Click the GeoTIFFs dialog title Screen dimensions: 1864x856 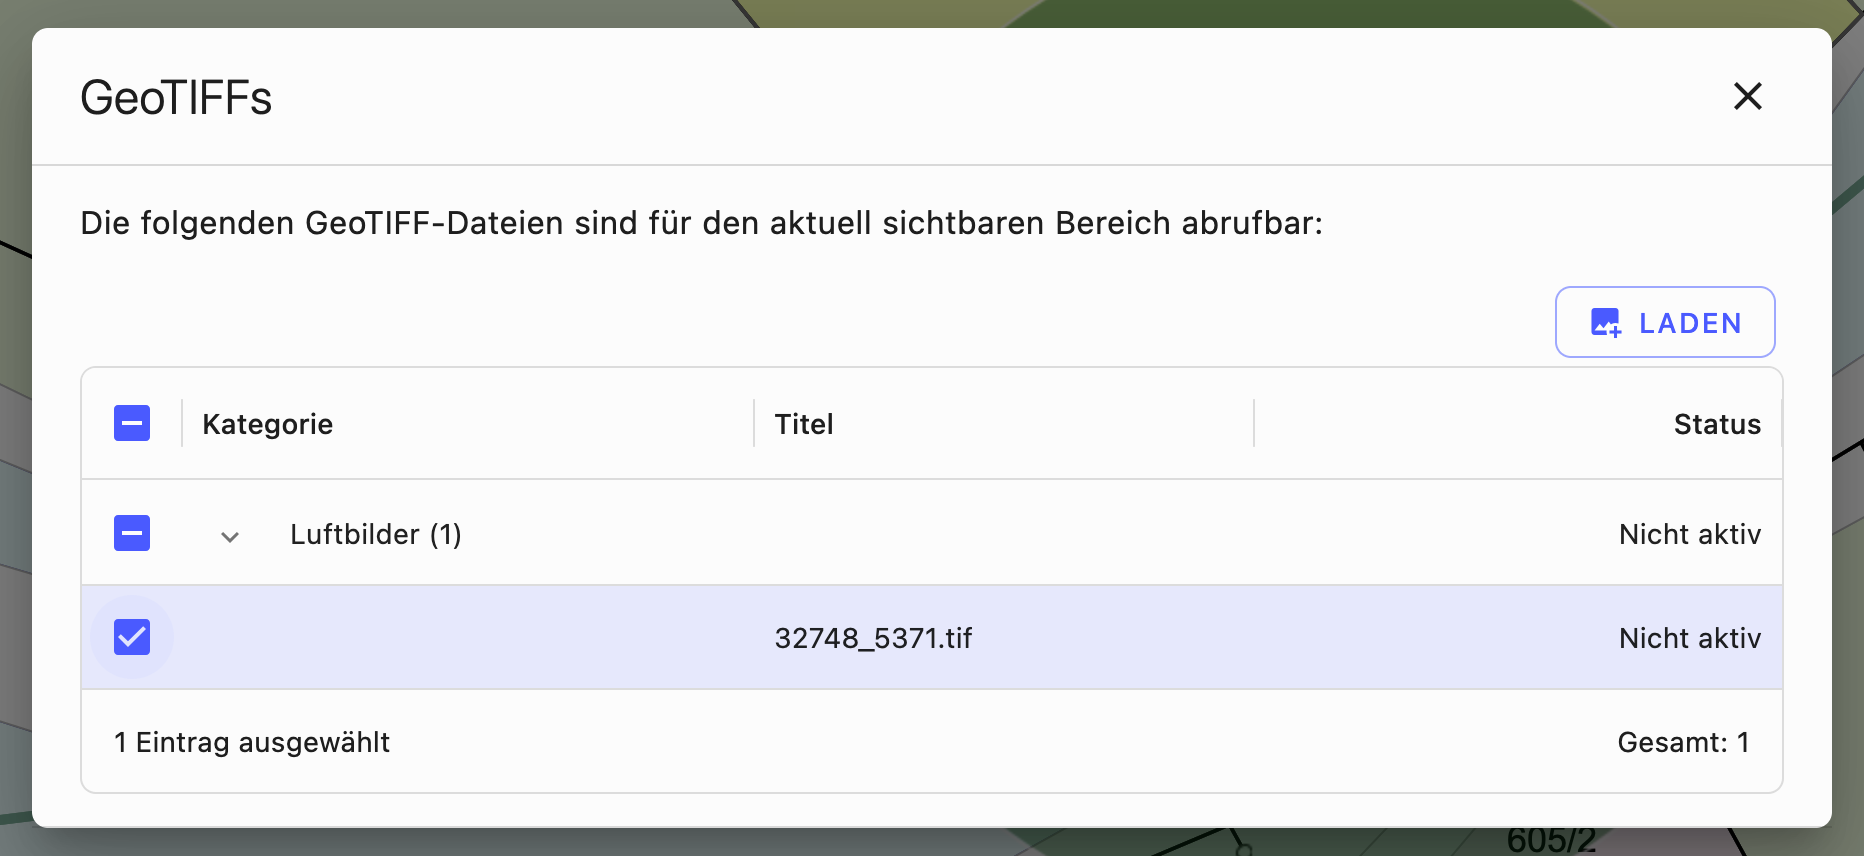176,98
